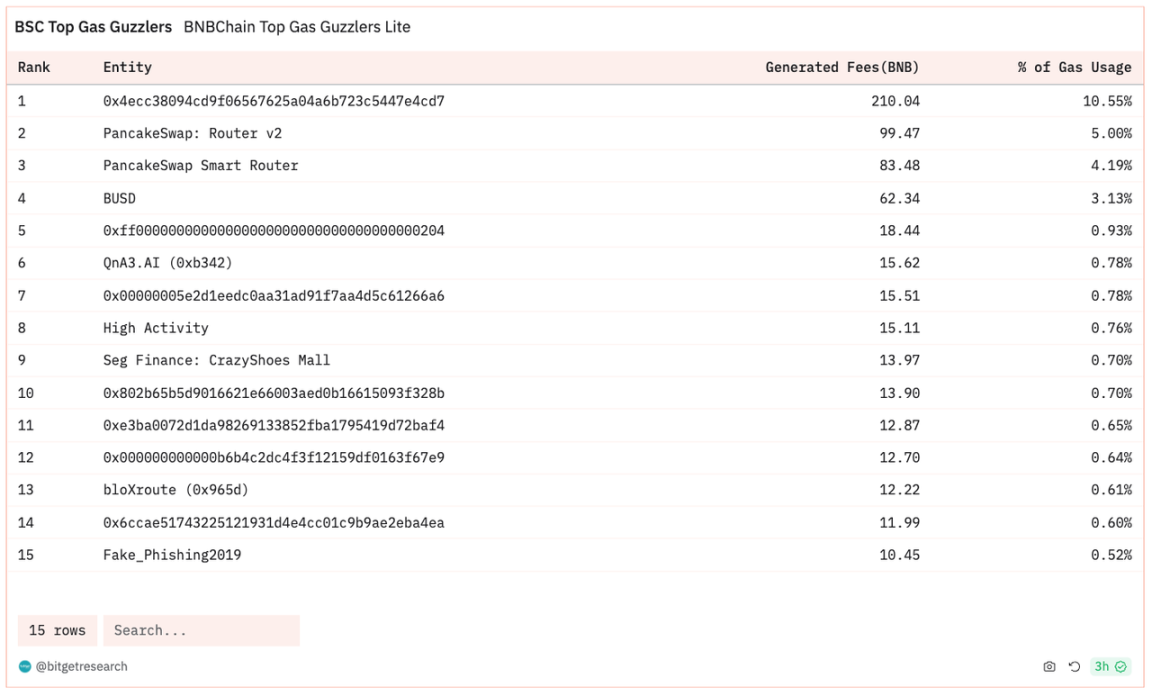The height and width of the screenshot is (696, 1152).
Task: Click the camera screenshot icon
Action: pos(1049,667)
